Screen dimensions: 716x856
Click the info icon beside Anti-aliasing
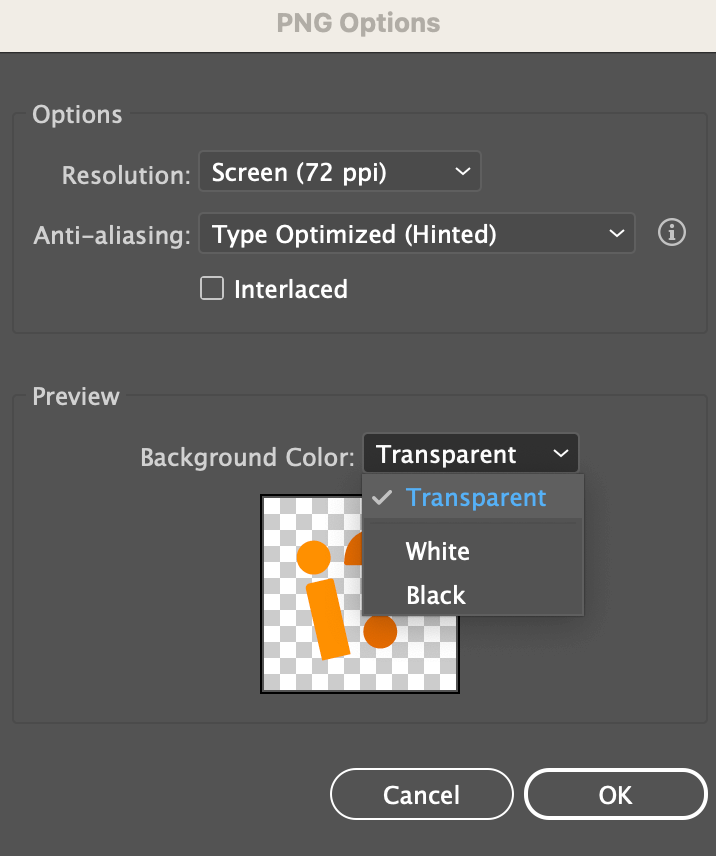[x=671, y=233]
